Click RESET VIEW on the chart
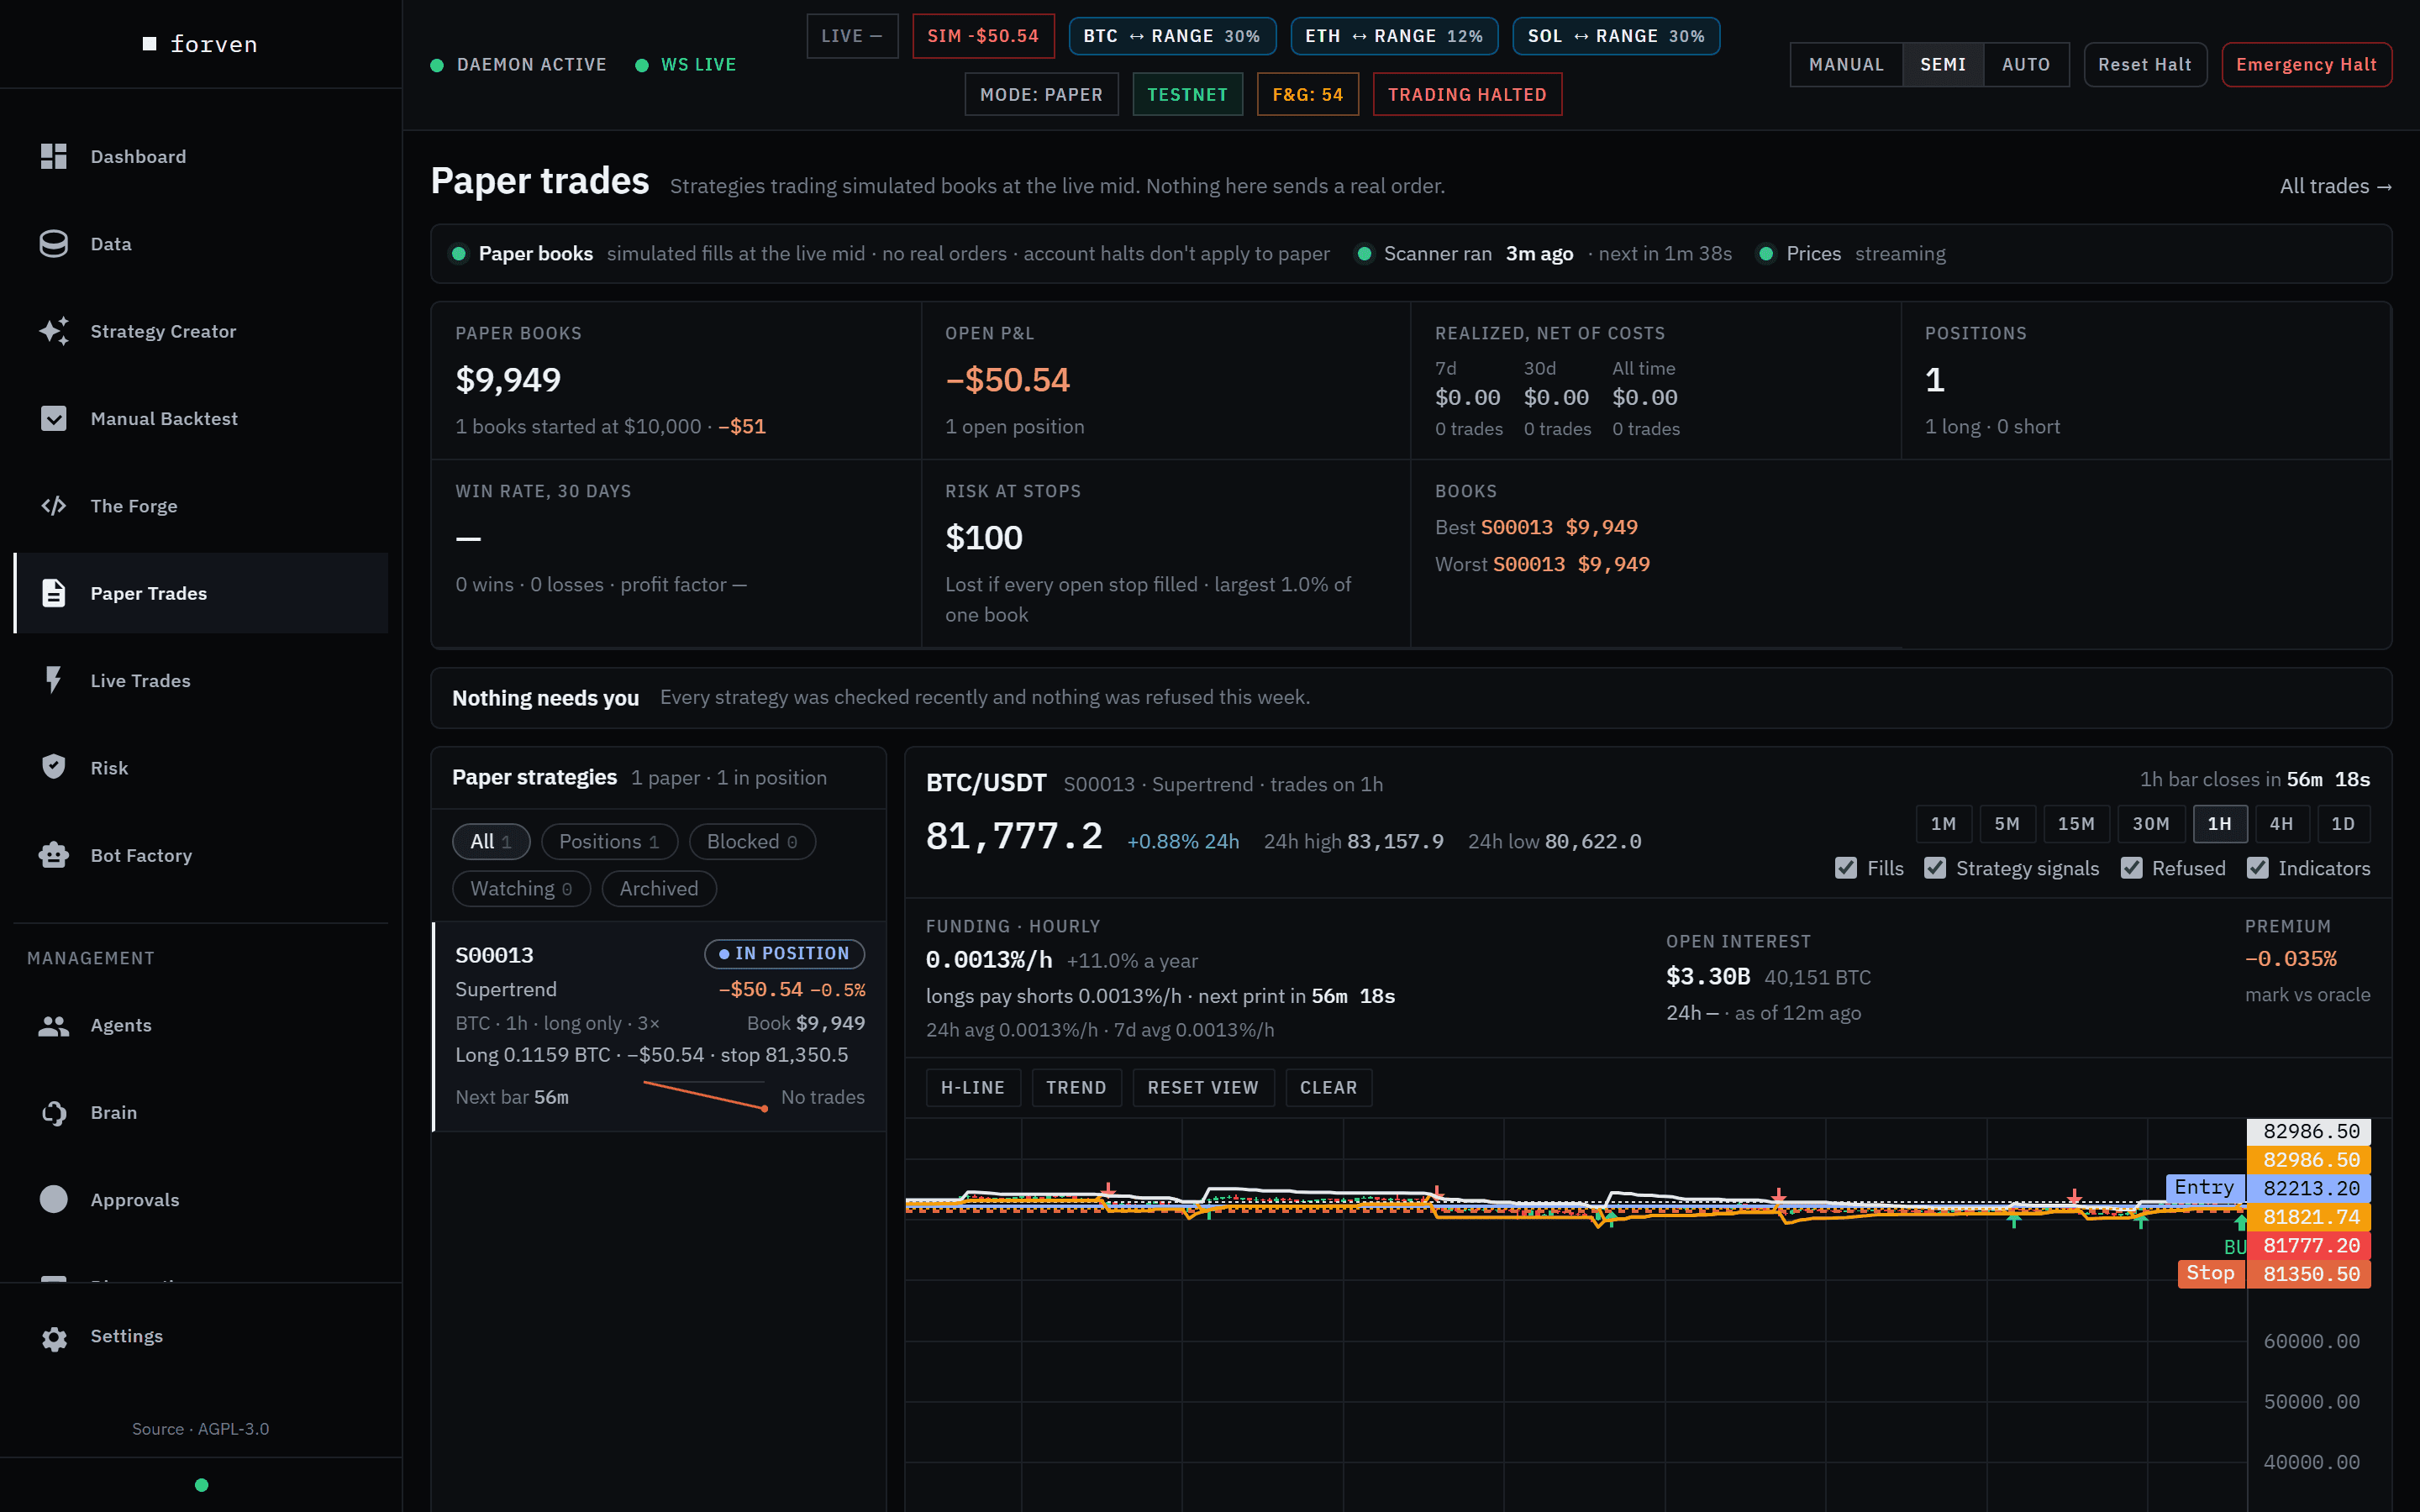This screenshot has height=1512, width=2420. click(x=1203, y=1088)
